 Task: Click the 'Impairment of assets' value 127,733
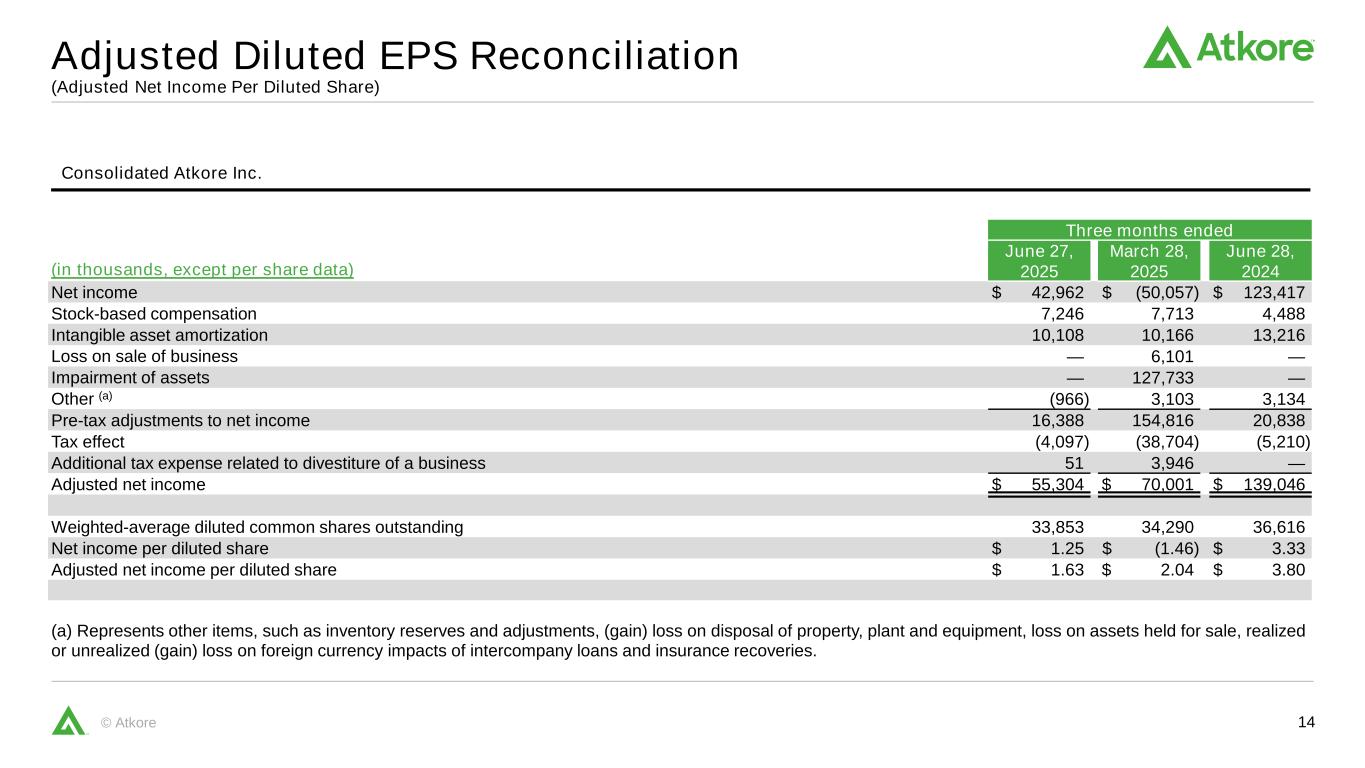tap(1161, 378)
